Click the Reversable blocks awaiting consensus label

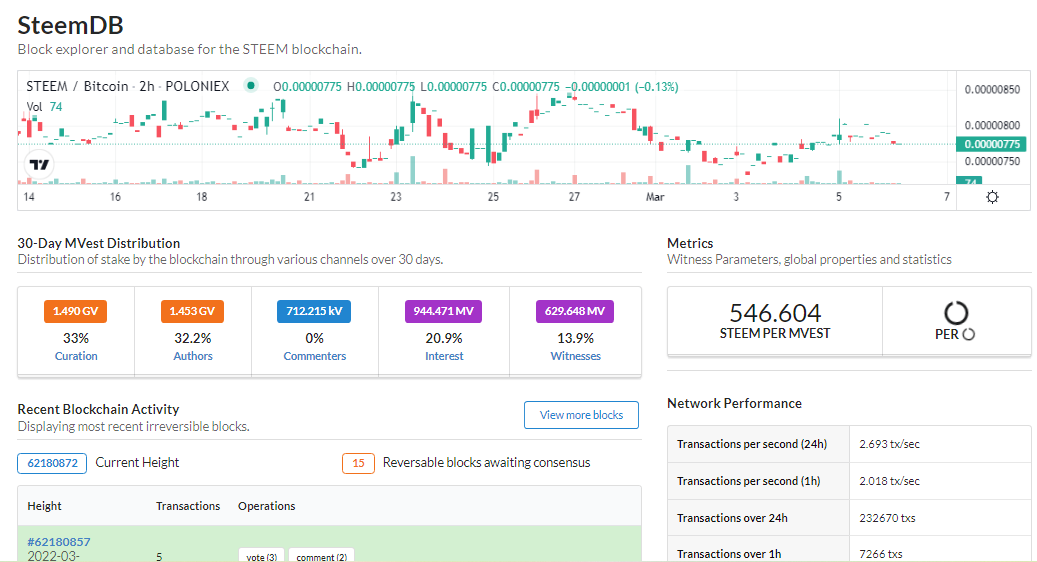tap(486, 463)
